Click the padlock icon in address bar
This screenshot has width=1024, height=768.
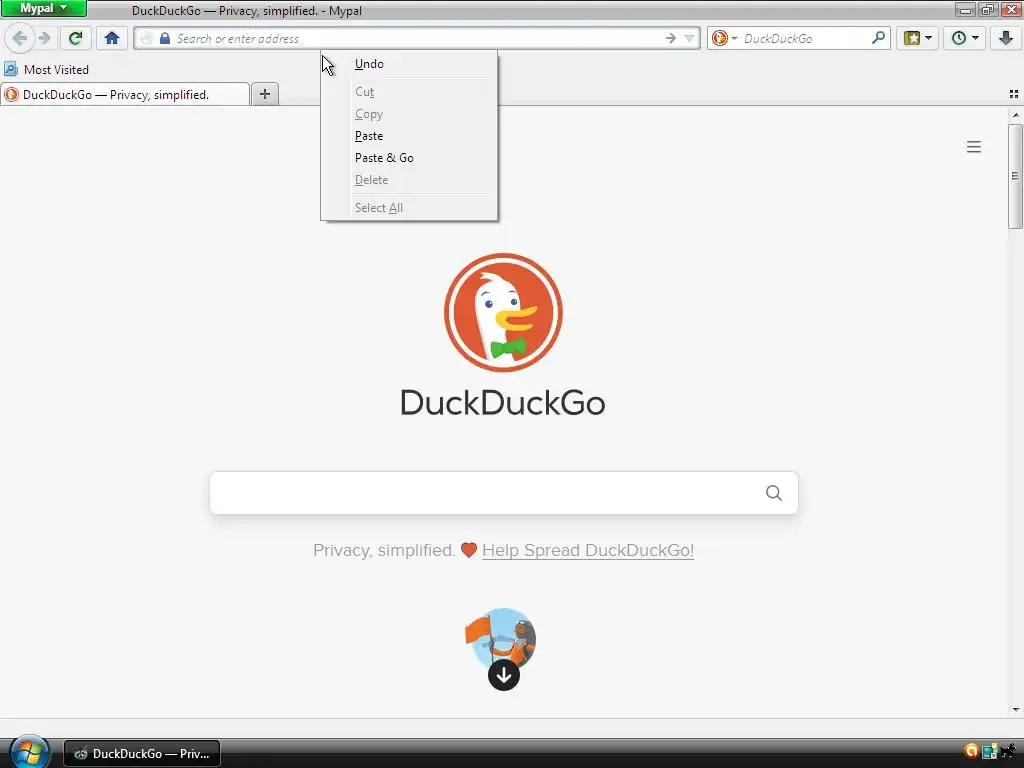(x=165, y=39)
